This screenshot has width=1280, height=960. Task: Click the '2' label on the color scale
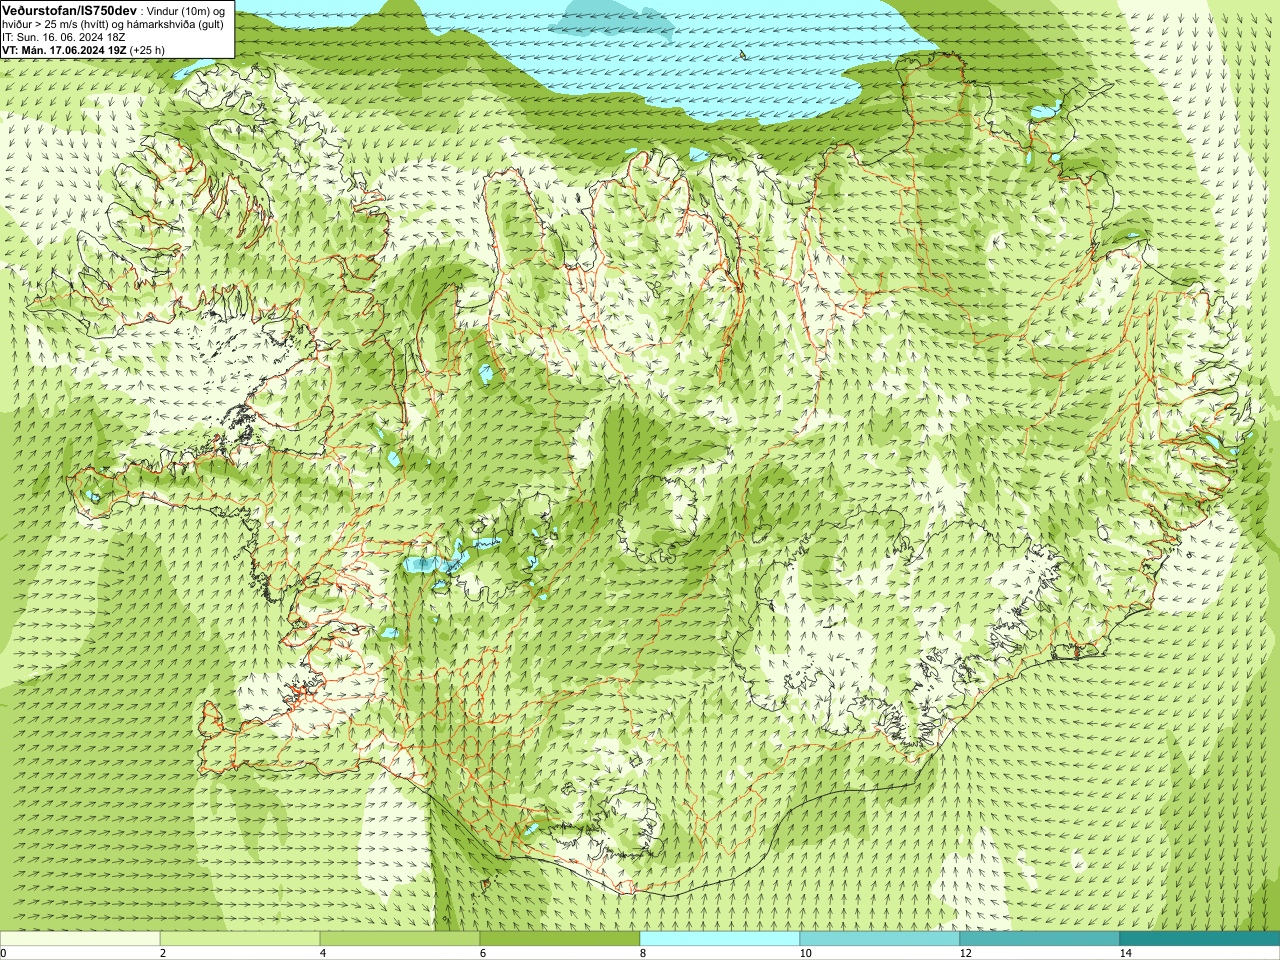[x=163, y=953]
